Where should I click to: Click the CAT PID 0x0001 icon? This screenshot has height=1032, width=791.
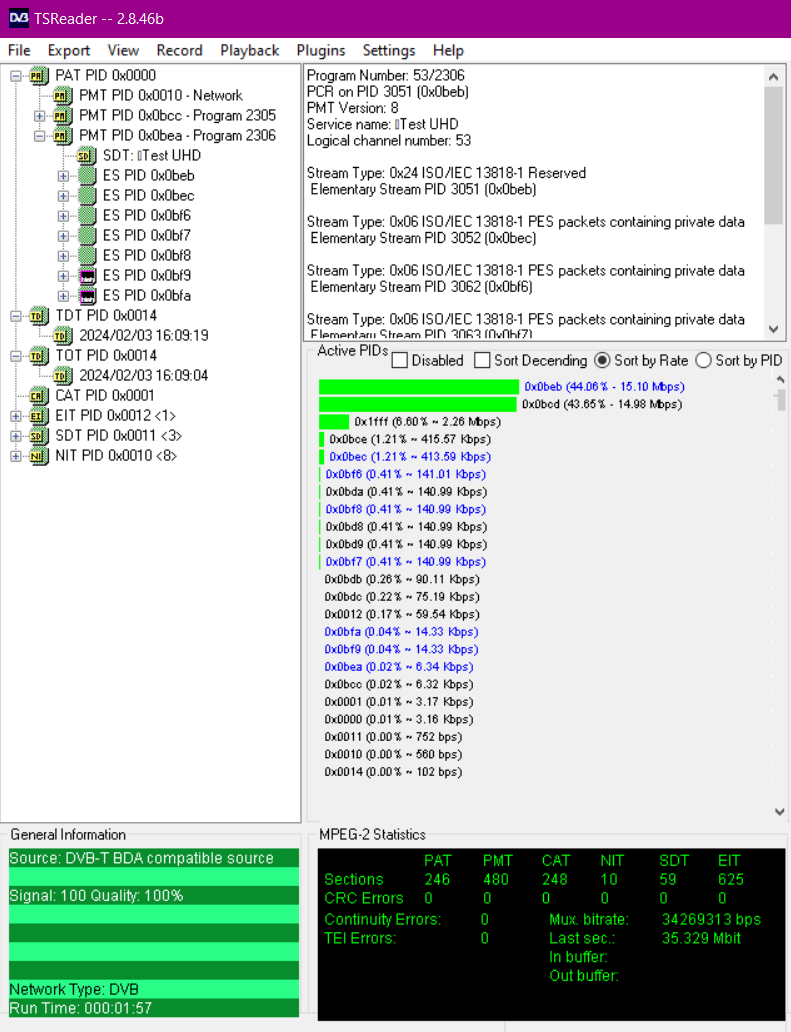[x=39, y=396]
